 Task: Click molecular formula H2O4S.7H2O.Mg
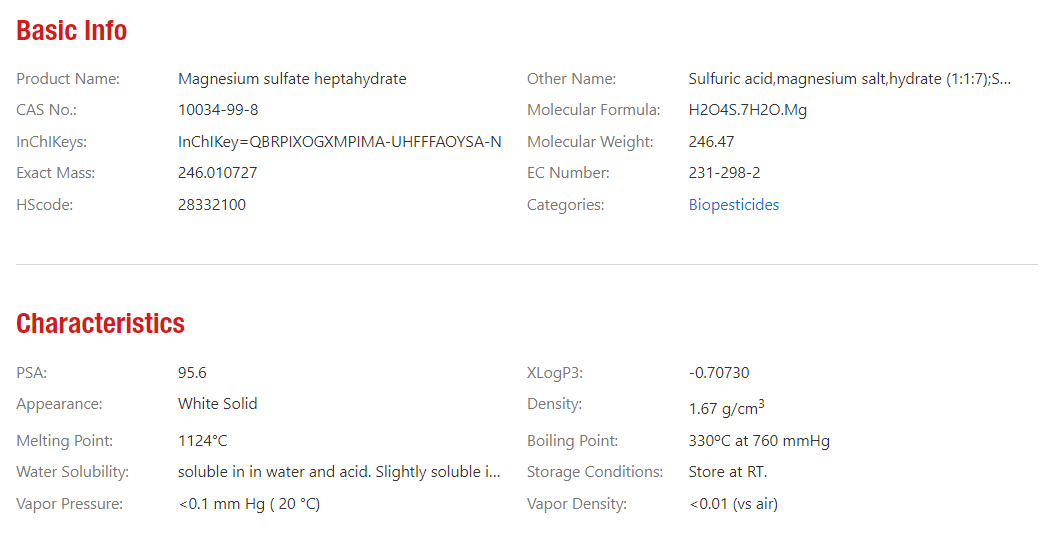click(x=748, y=110)
